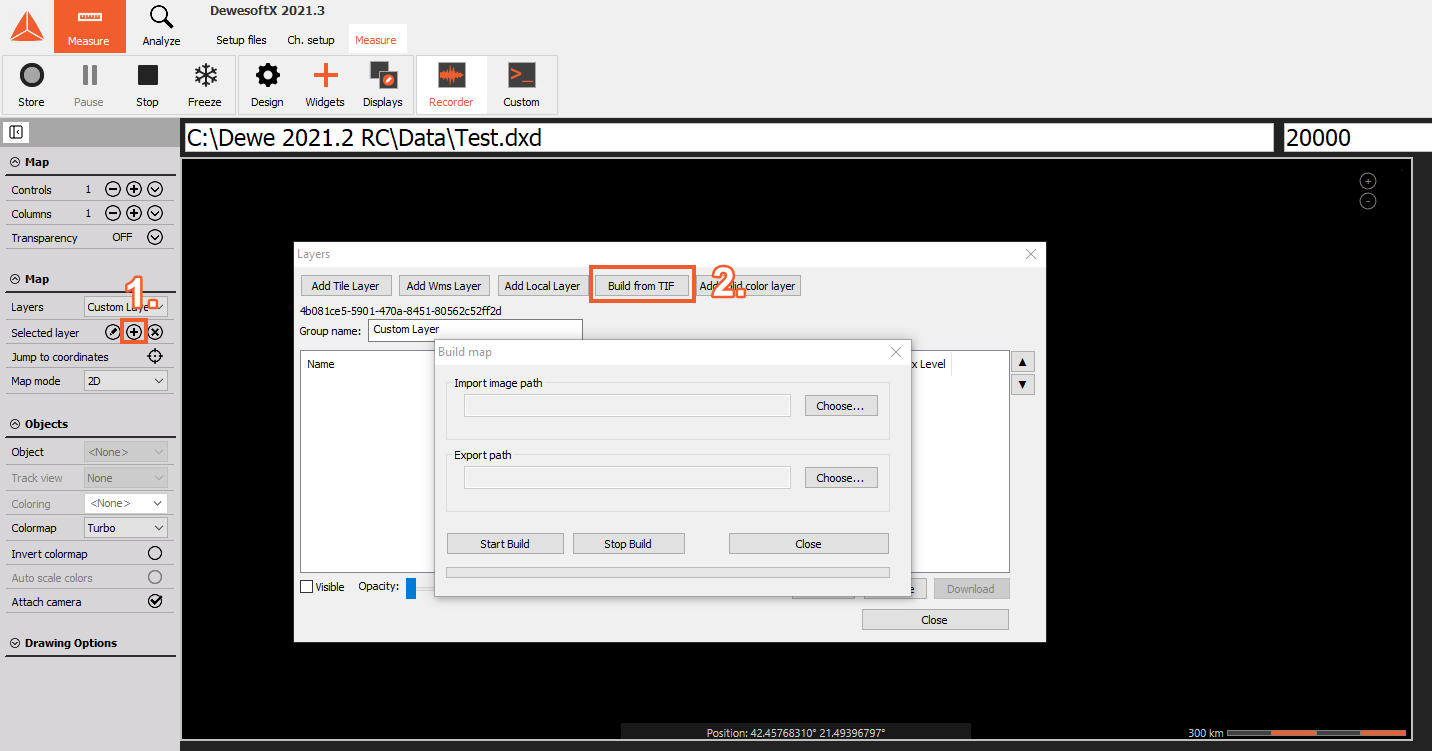Click the Import image path field
1432x751 pixels.
[x=627, y=406]
